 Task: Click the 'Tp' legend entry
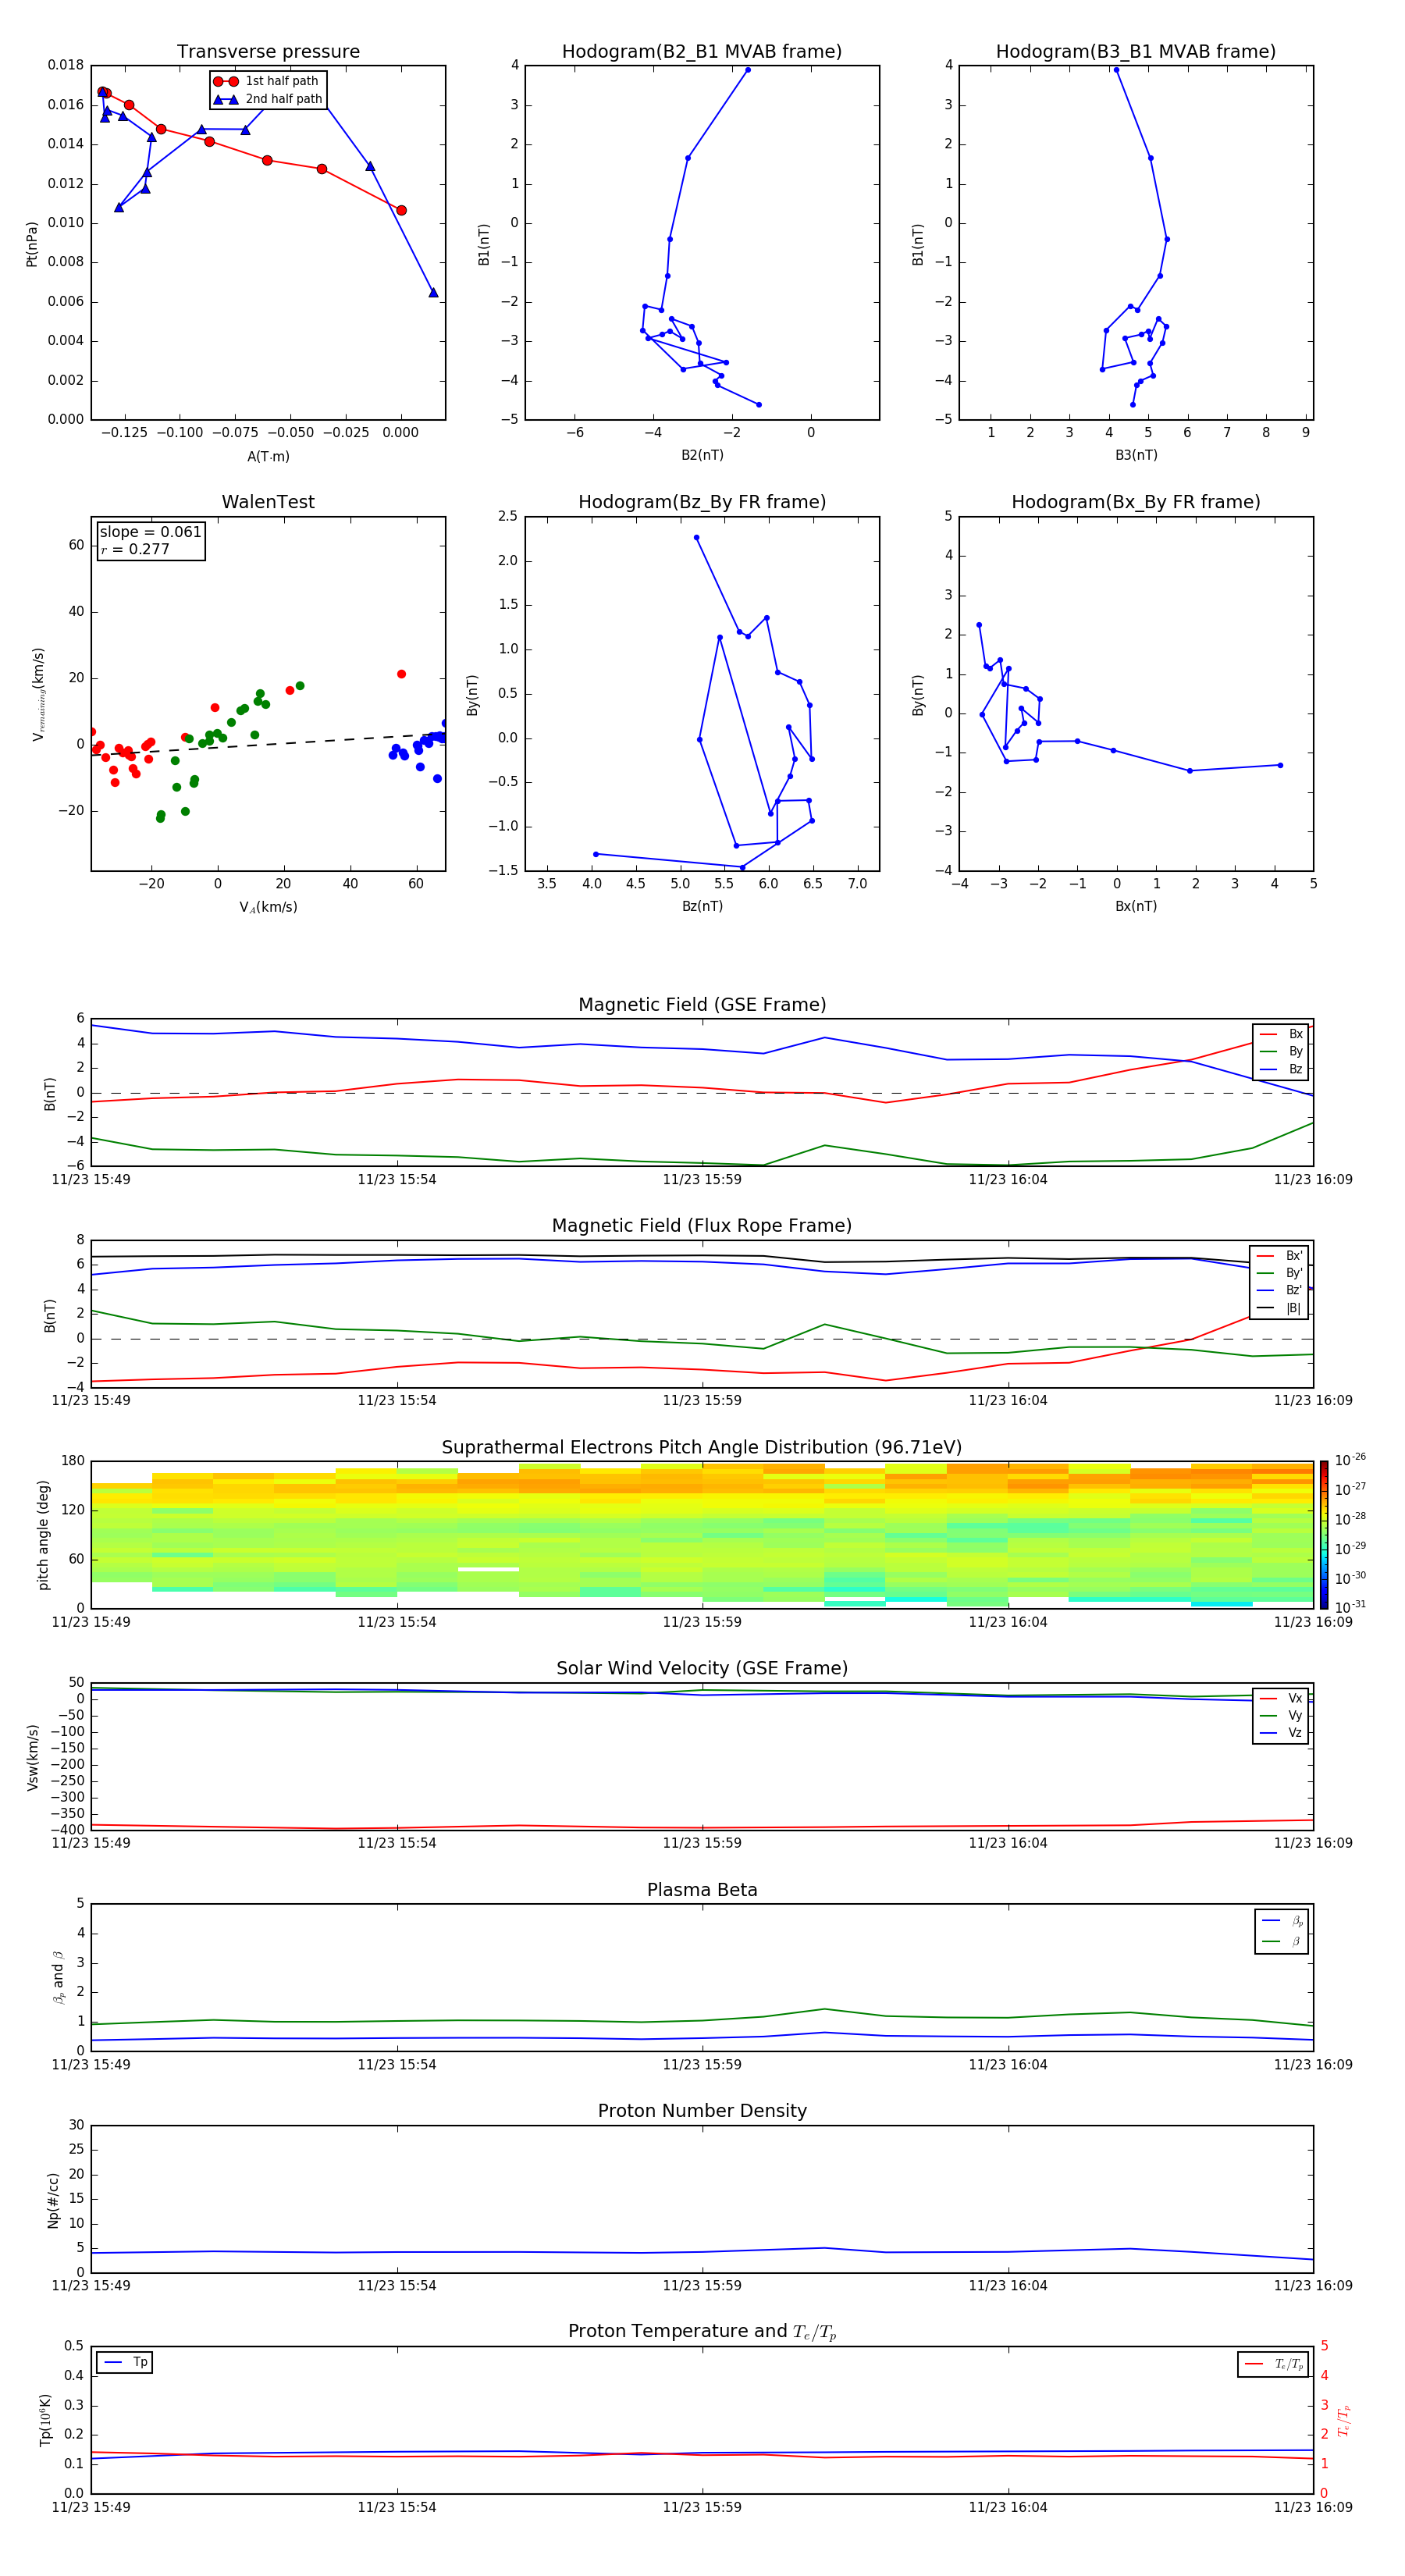pyautogui.click(x=126, y=2362)
